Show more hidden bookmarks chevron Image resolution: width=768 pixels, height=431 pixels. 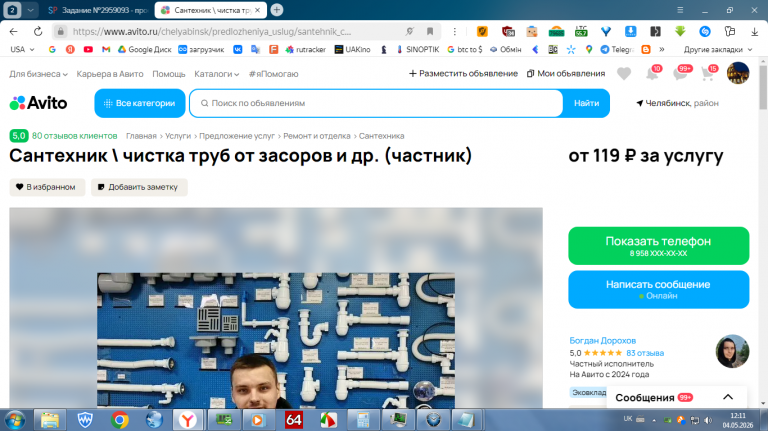662,49
